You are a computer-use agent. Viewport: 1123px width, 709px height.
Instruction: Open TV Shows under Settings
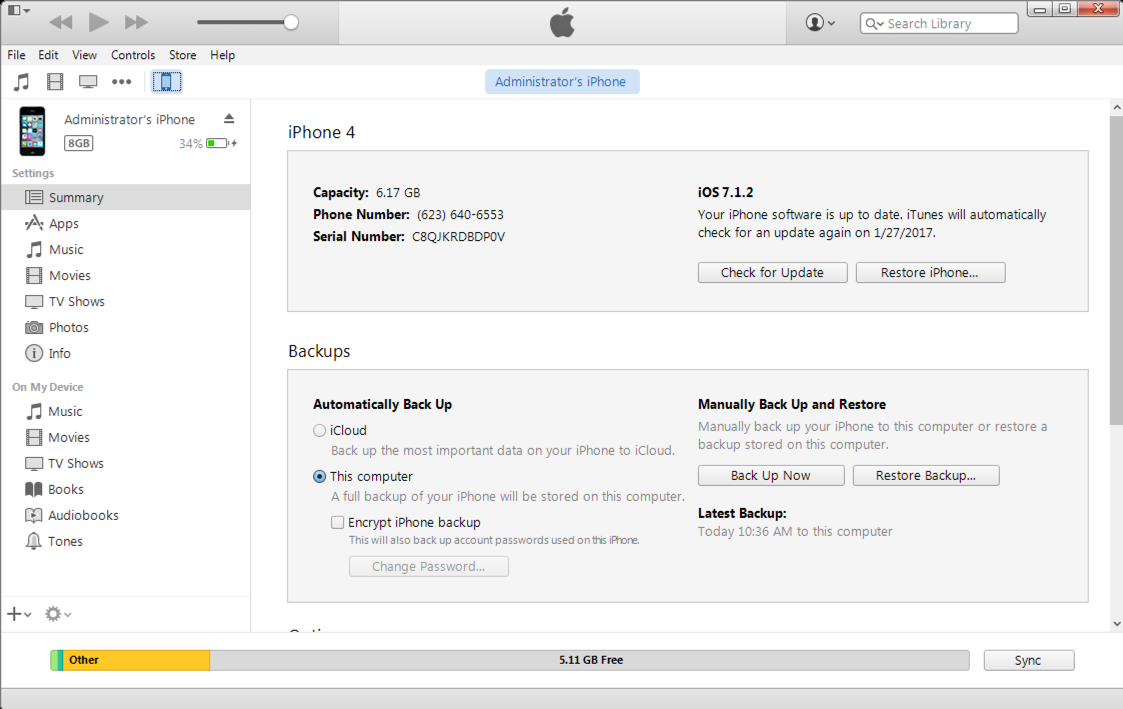tap(126, 302)
